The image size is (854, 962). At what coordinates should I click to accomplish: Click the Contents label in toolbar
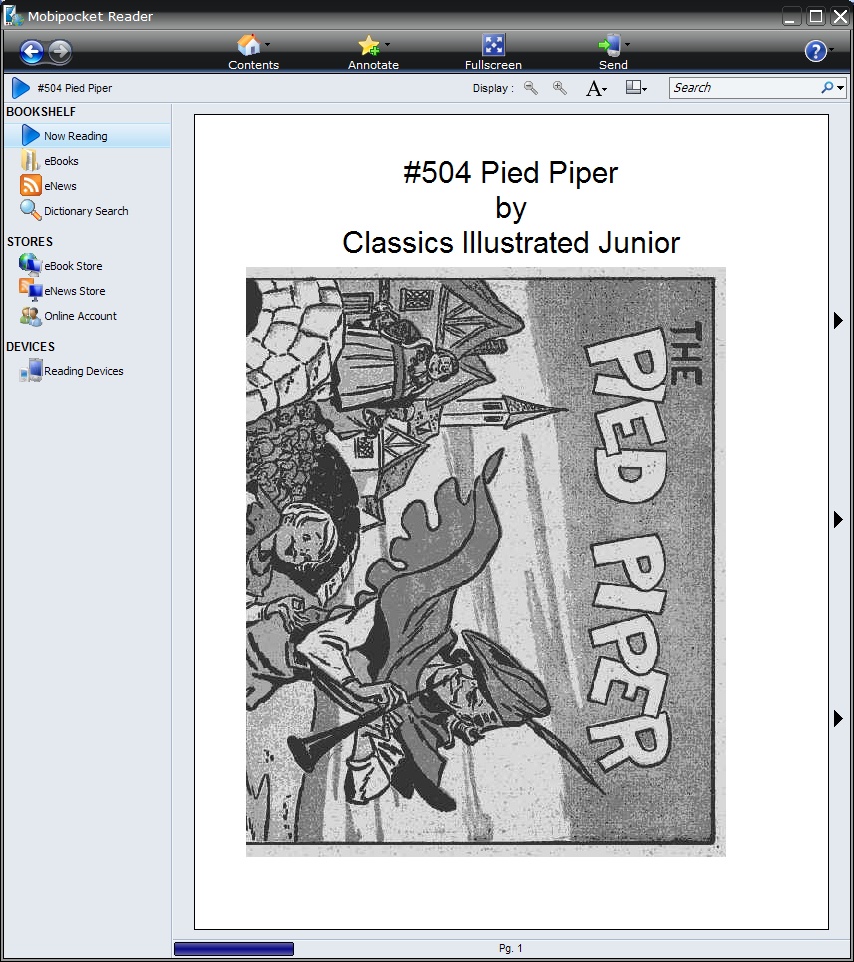pos(253,65)
